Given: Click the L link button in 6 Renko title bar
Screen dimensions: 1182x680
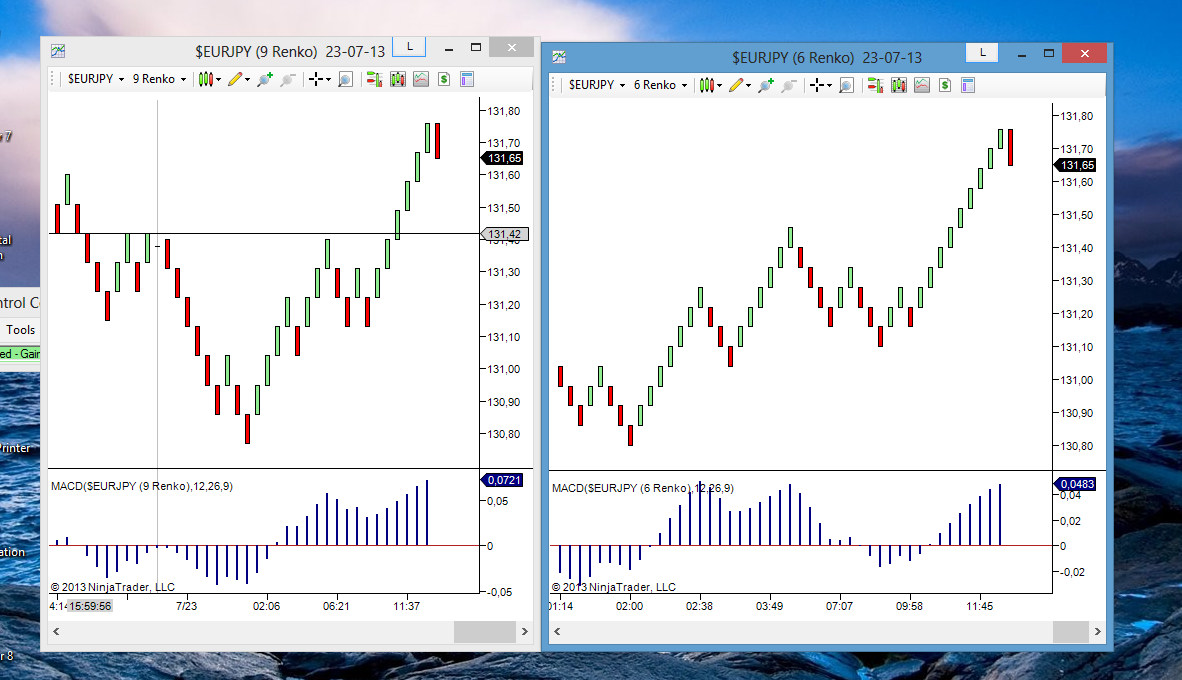Looking at the screenshot, I should tap(982, 53).
